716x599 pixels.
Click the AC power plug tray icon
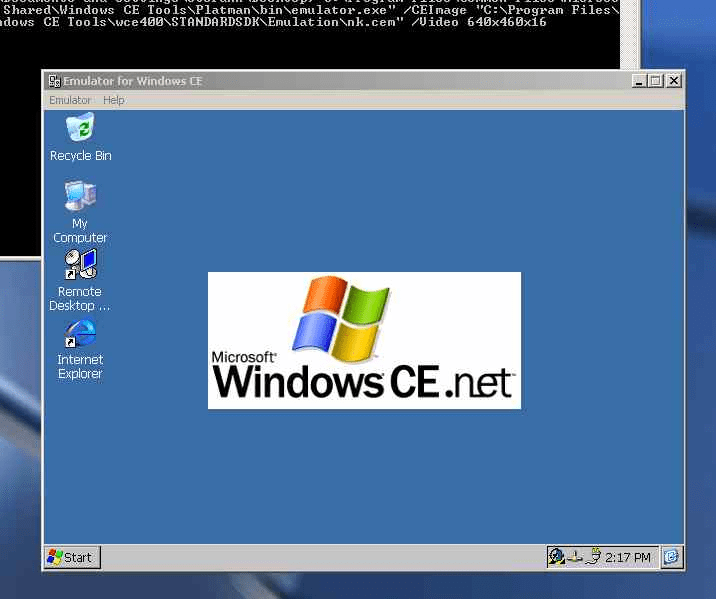[x=594, y=557]
